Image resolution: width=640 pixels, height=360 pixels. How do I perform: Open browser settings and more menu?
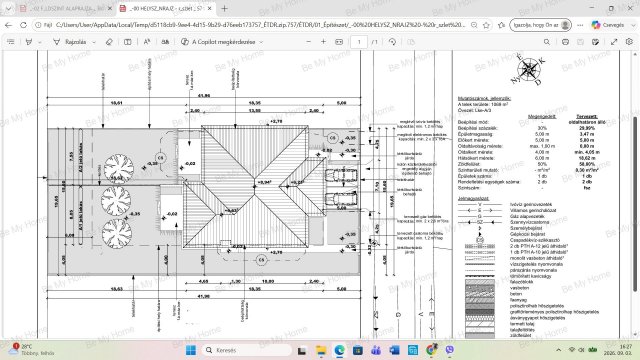coord(580,25)
